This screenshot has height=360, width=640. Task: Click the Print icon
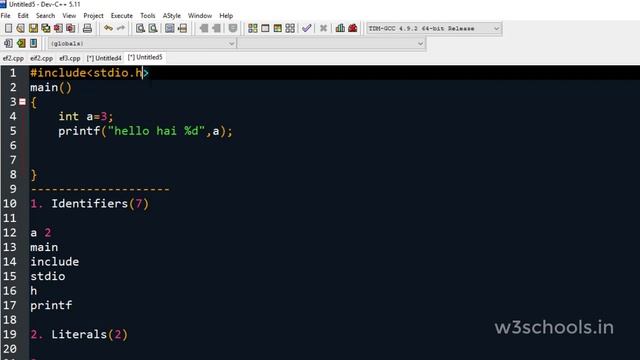(87, 28)
